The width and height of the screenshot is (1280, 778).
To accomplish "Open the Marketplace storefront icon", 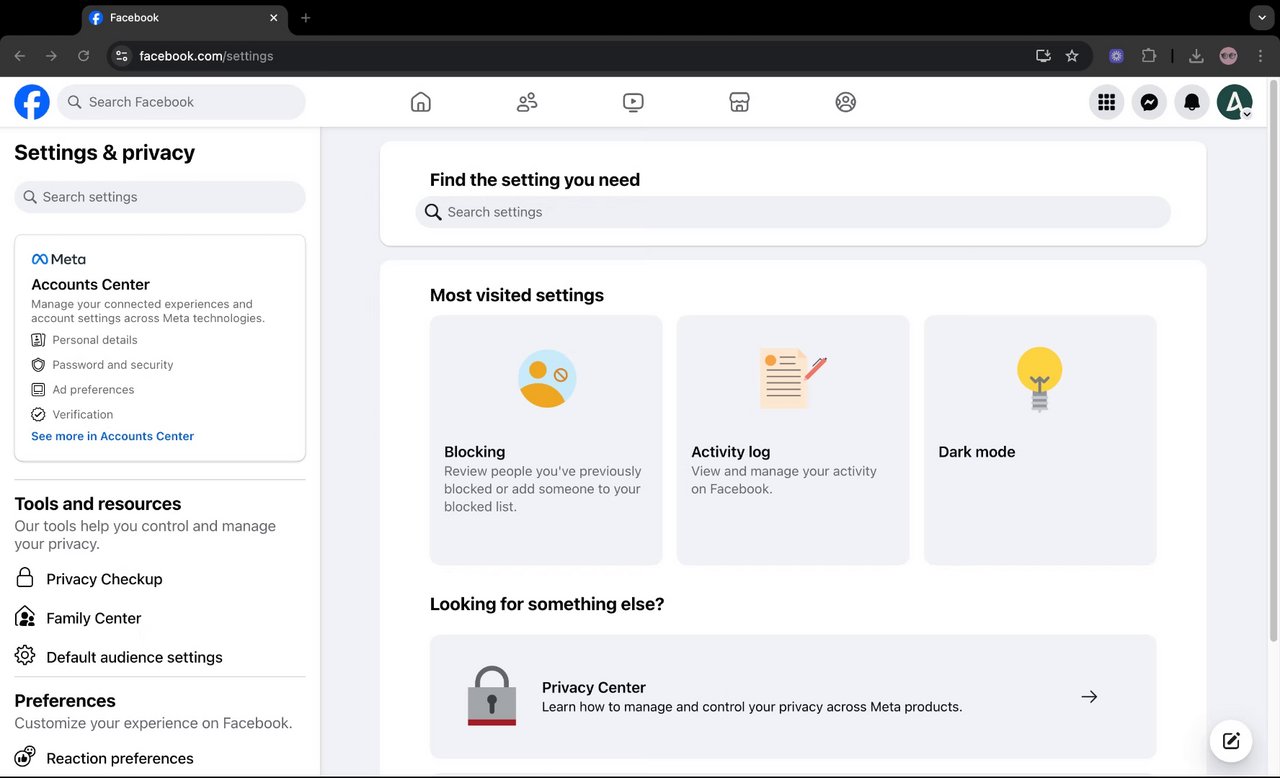I will (739, 102).
